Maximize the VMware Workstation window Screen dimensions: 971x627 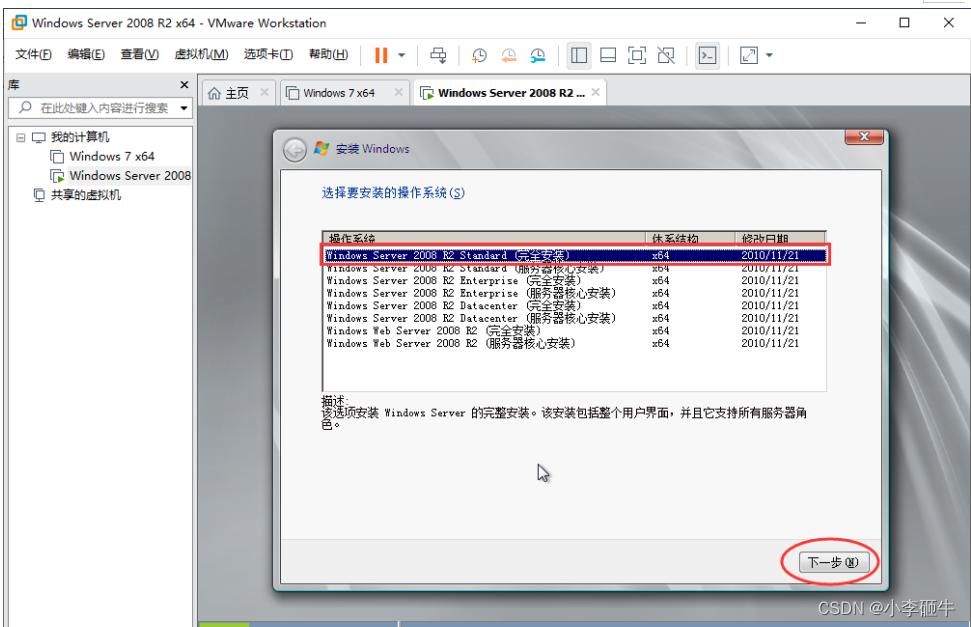904,23
